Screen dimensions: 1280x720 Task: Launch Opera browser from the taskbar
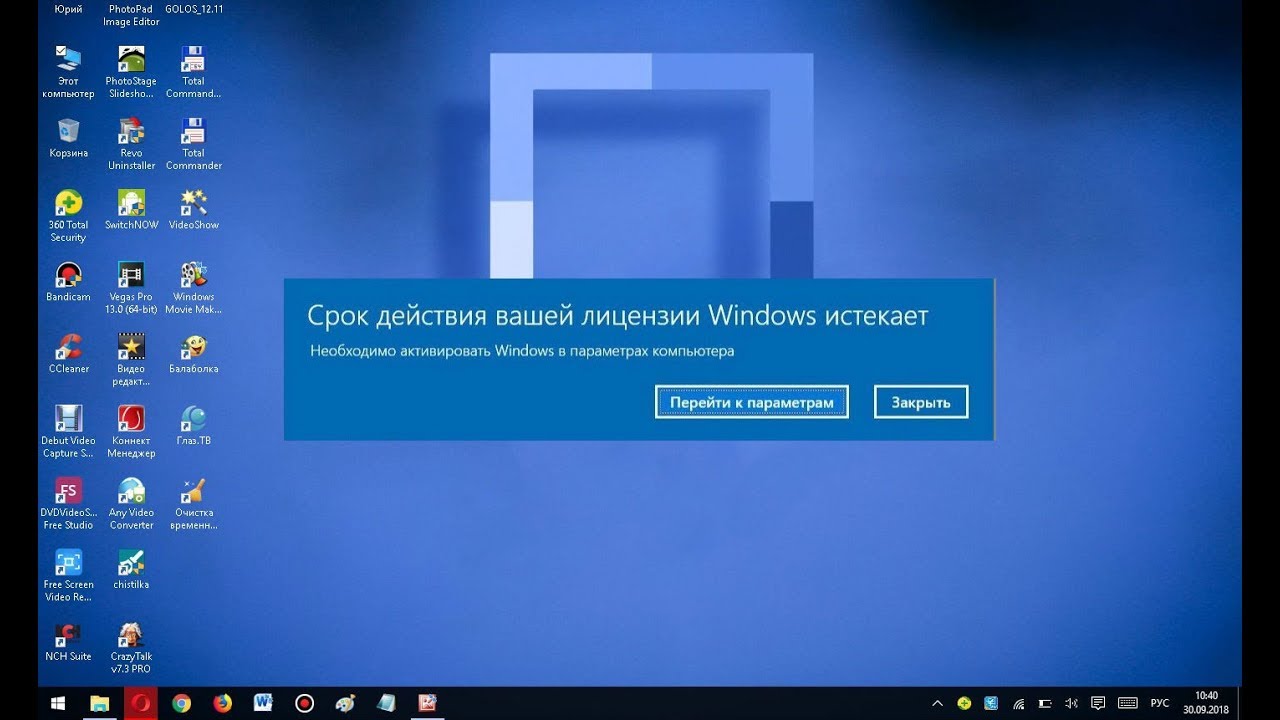[140, 703]
